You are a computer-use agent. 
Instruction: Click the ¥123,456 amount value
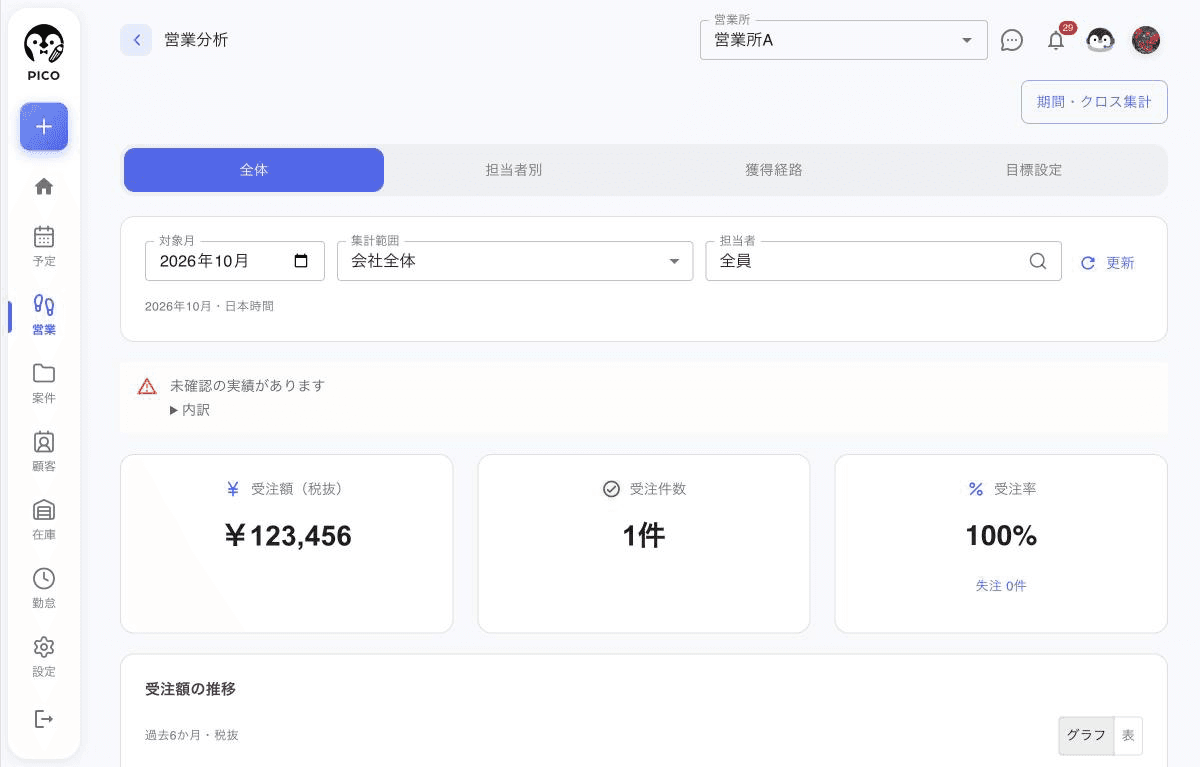pyautogui.click(x=287, y=536)
